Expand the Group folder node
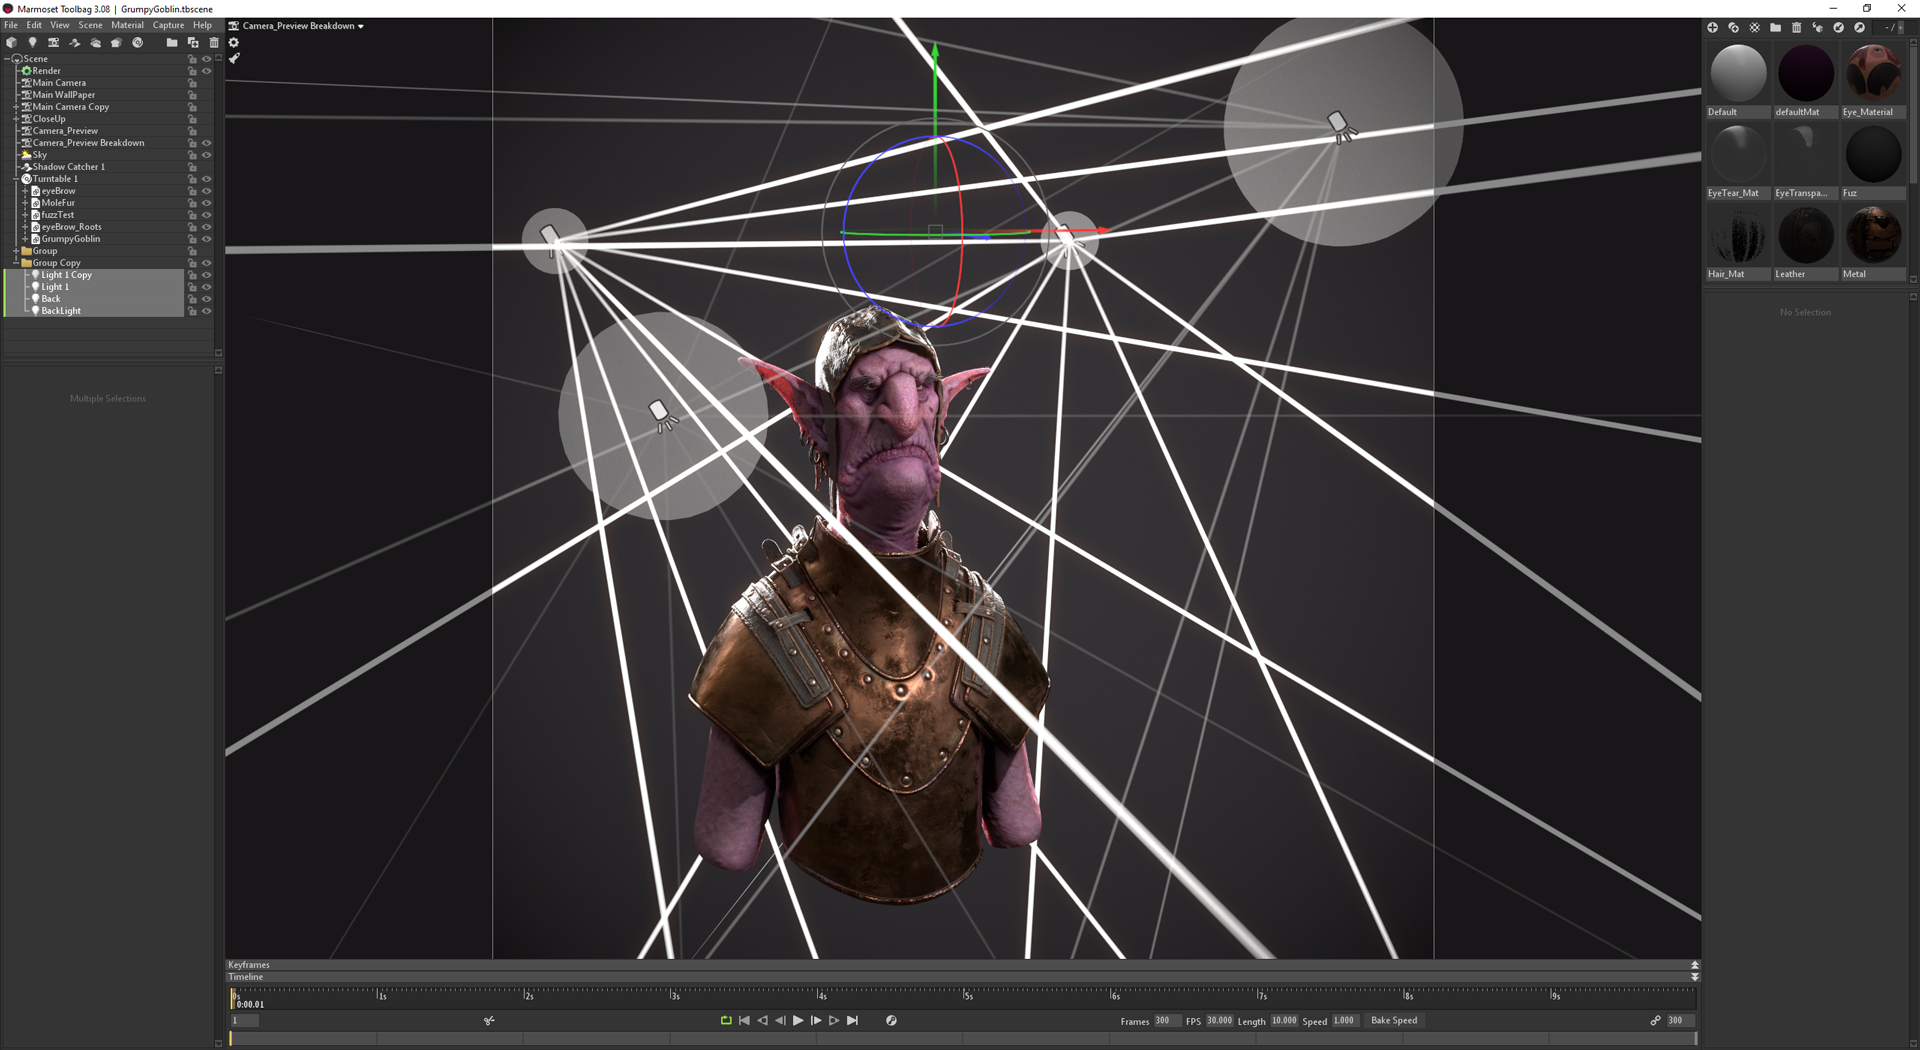Screen dimensions: 1920x1050 tap(16, 251)
